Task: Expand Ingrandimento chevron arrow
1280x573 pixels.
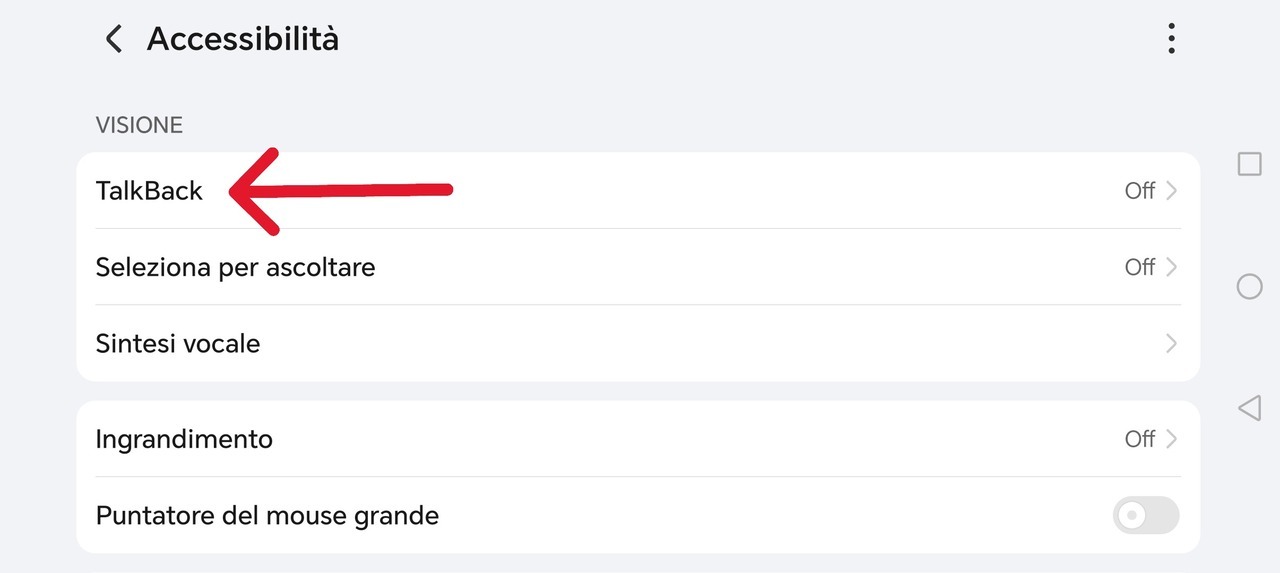Action: point(1172,439)
